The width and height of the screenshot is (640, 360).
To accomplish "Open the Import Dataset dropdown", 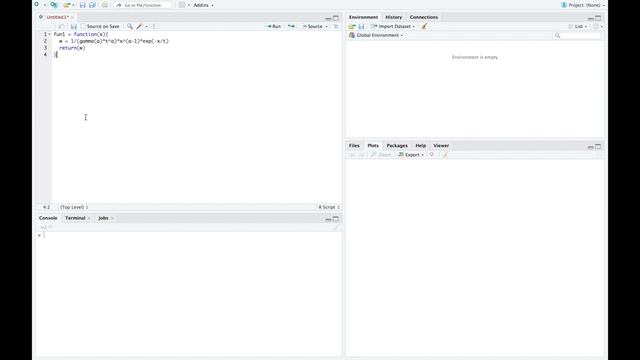I will 393,27.
